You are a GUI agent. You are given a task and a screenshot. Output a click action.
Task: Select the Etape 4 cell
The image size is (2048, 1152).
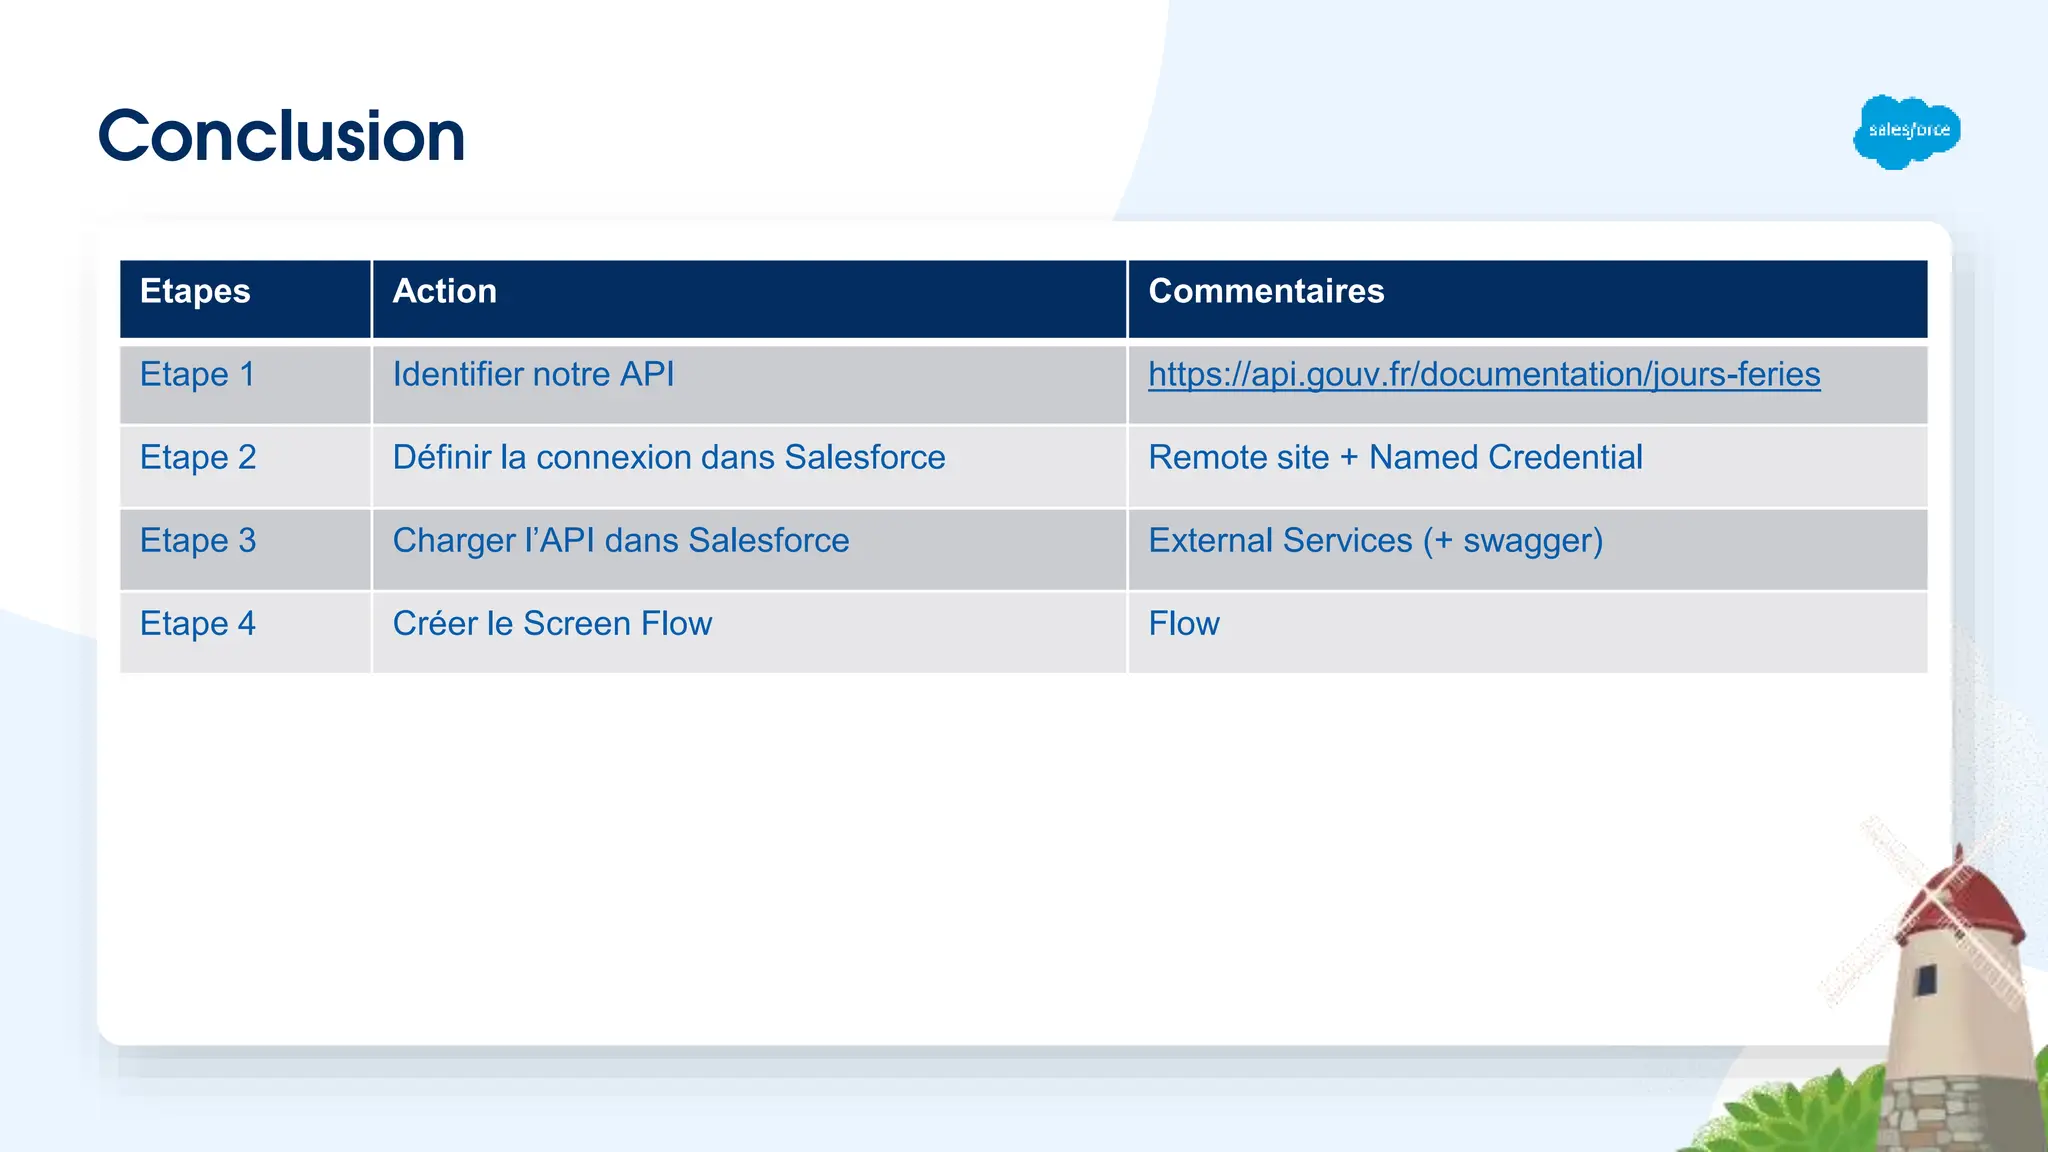(245, 633)
